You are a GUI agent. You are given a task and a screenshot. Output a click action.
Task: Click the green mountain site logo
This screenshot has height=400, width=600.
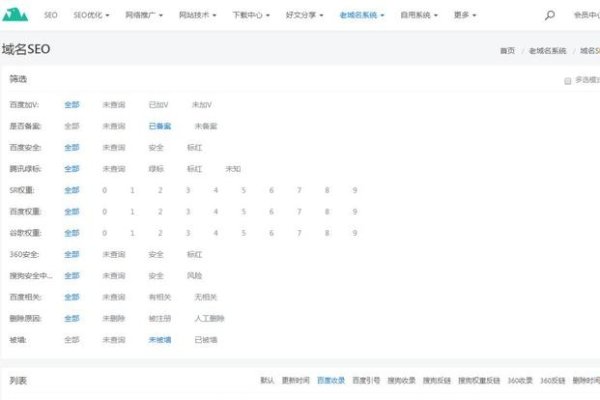[15, 14]
